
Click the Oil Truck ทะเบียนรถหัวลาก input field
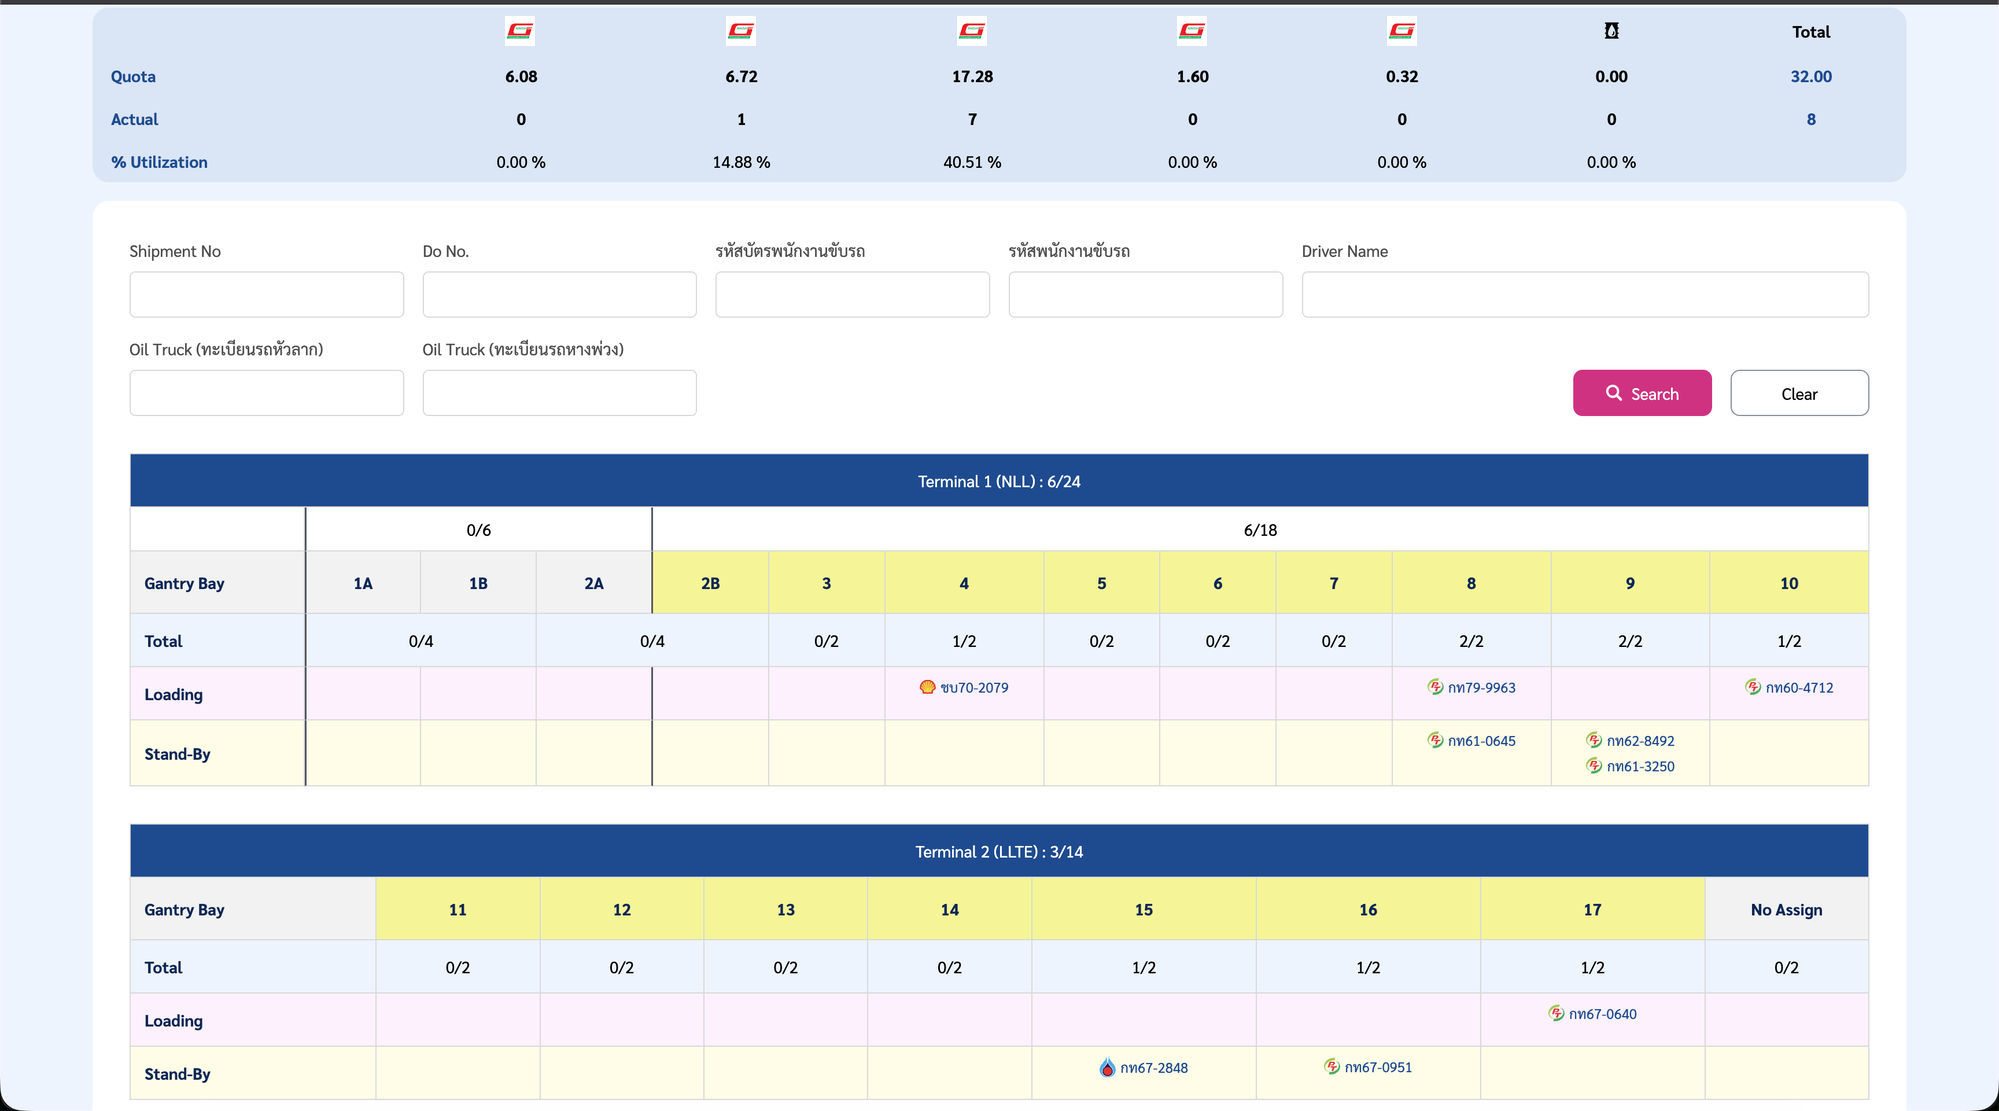tap(267, 393)
